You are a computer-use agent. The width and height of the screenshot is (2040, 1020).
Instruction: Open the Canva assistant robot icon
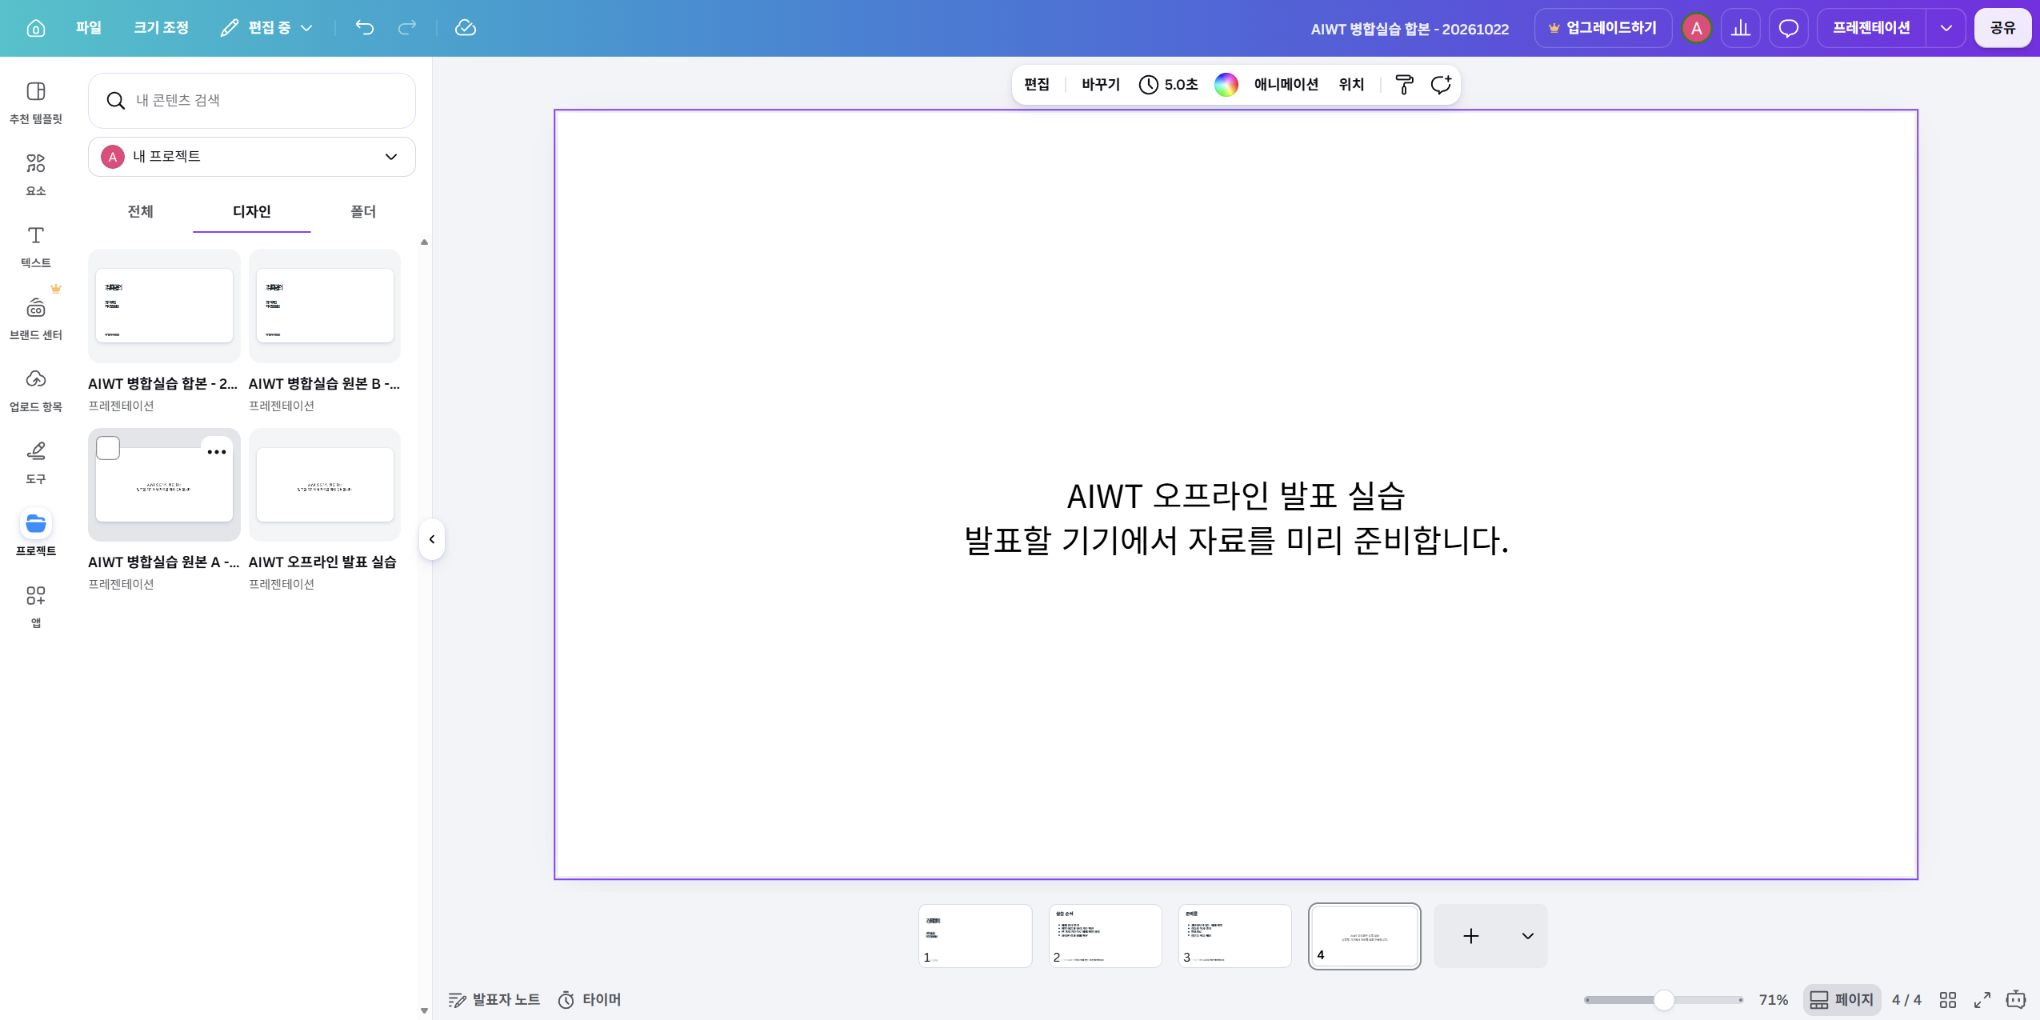pos(2016,1000)
